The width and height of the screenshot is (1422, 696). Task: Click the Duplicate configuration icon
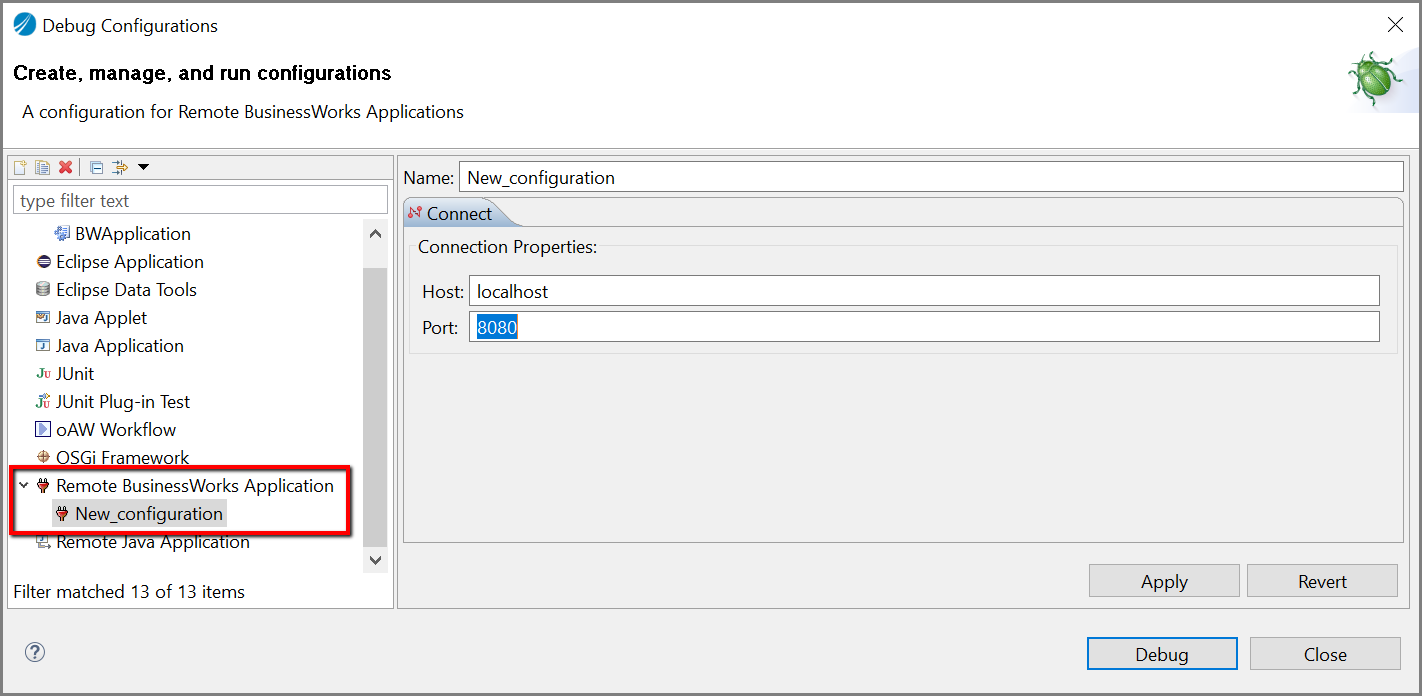42,168
